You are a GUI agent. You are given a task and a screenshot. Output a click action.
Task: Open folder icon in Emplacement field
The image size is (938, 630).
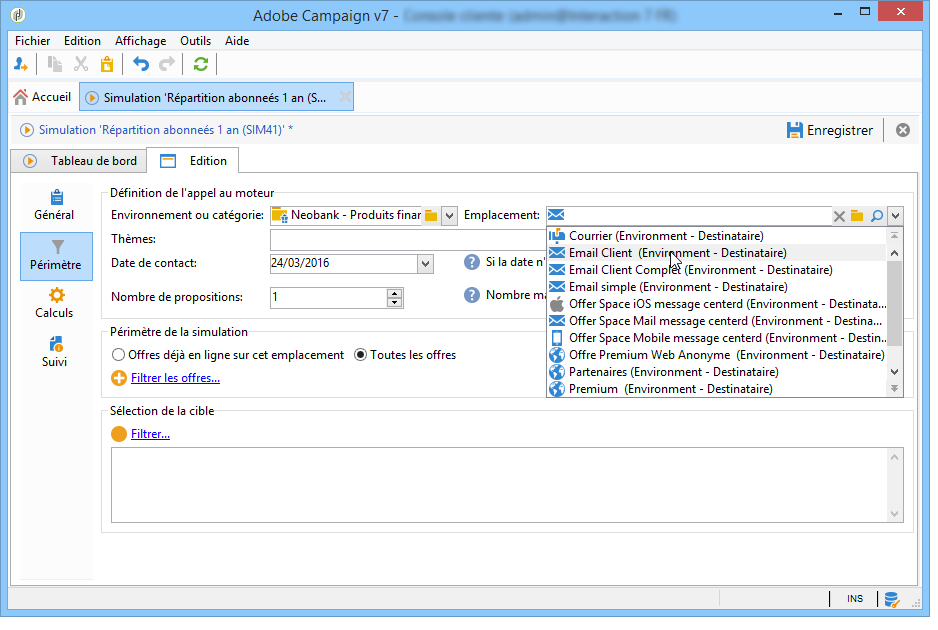[857, 216]
